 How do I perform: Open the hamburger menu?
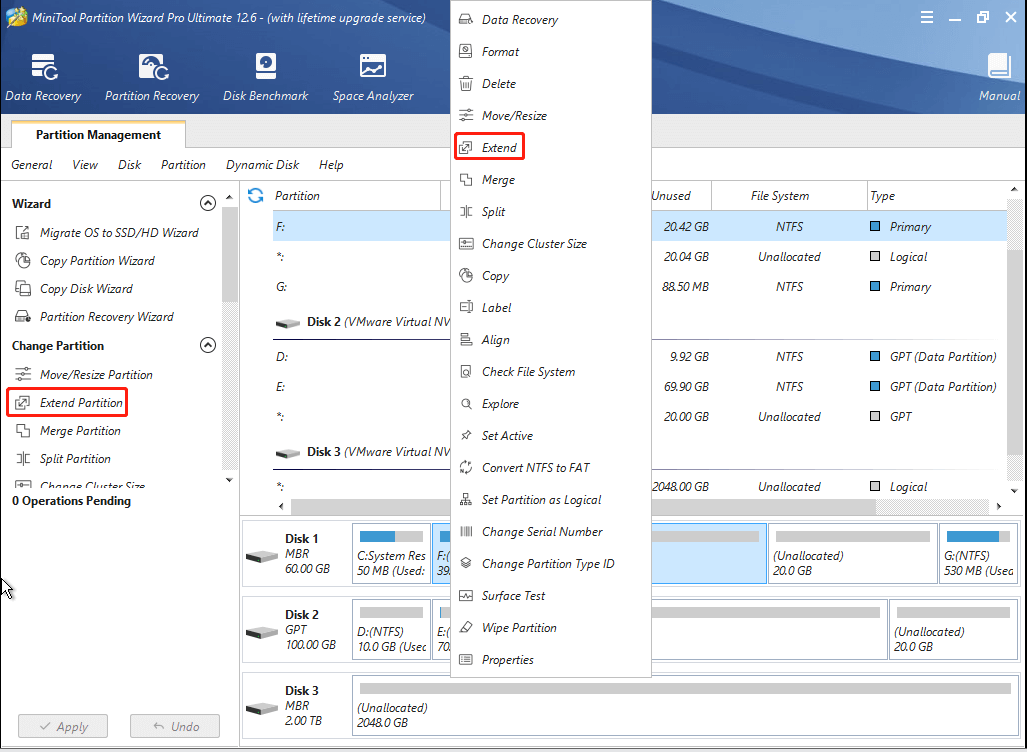click(x=926, y=17)
